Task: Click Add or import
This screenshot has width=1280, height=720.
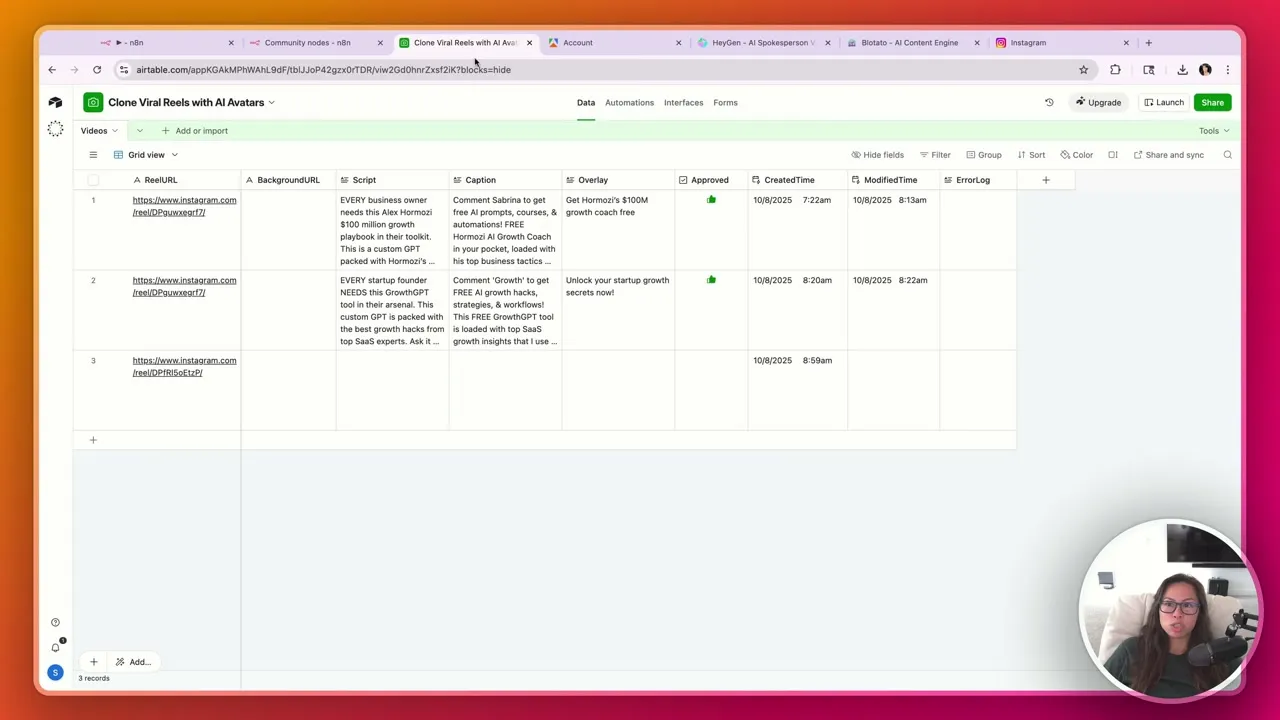Action: pos(195,131)
